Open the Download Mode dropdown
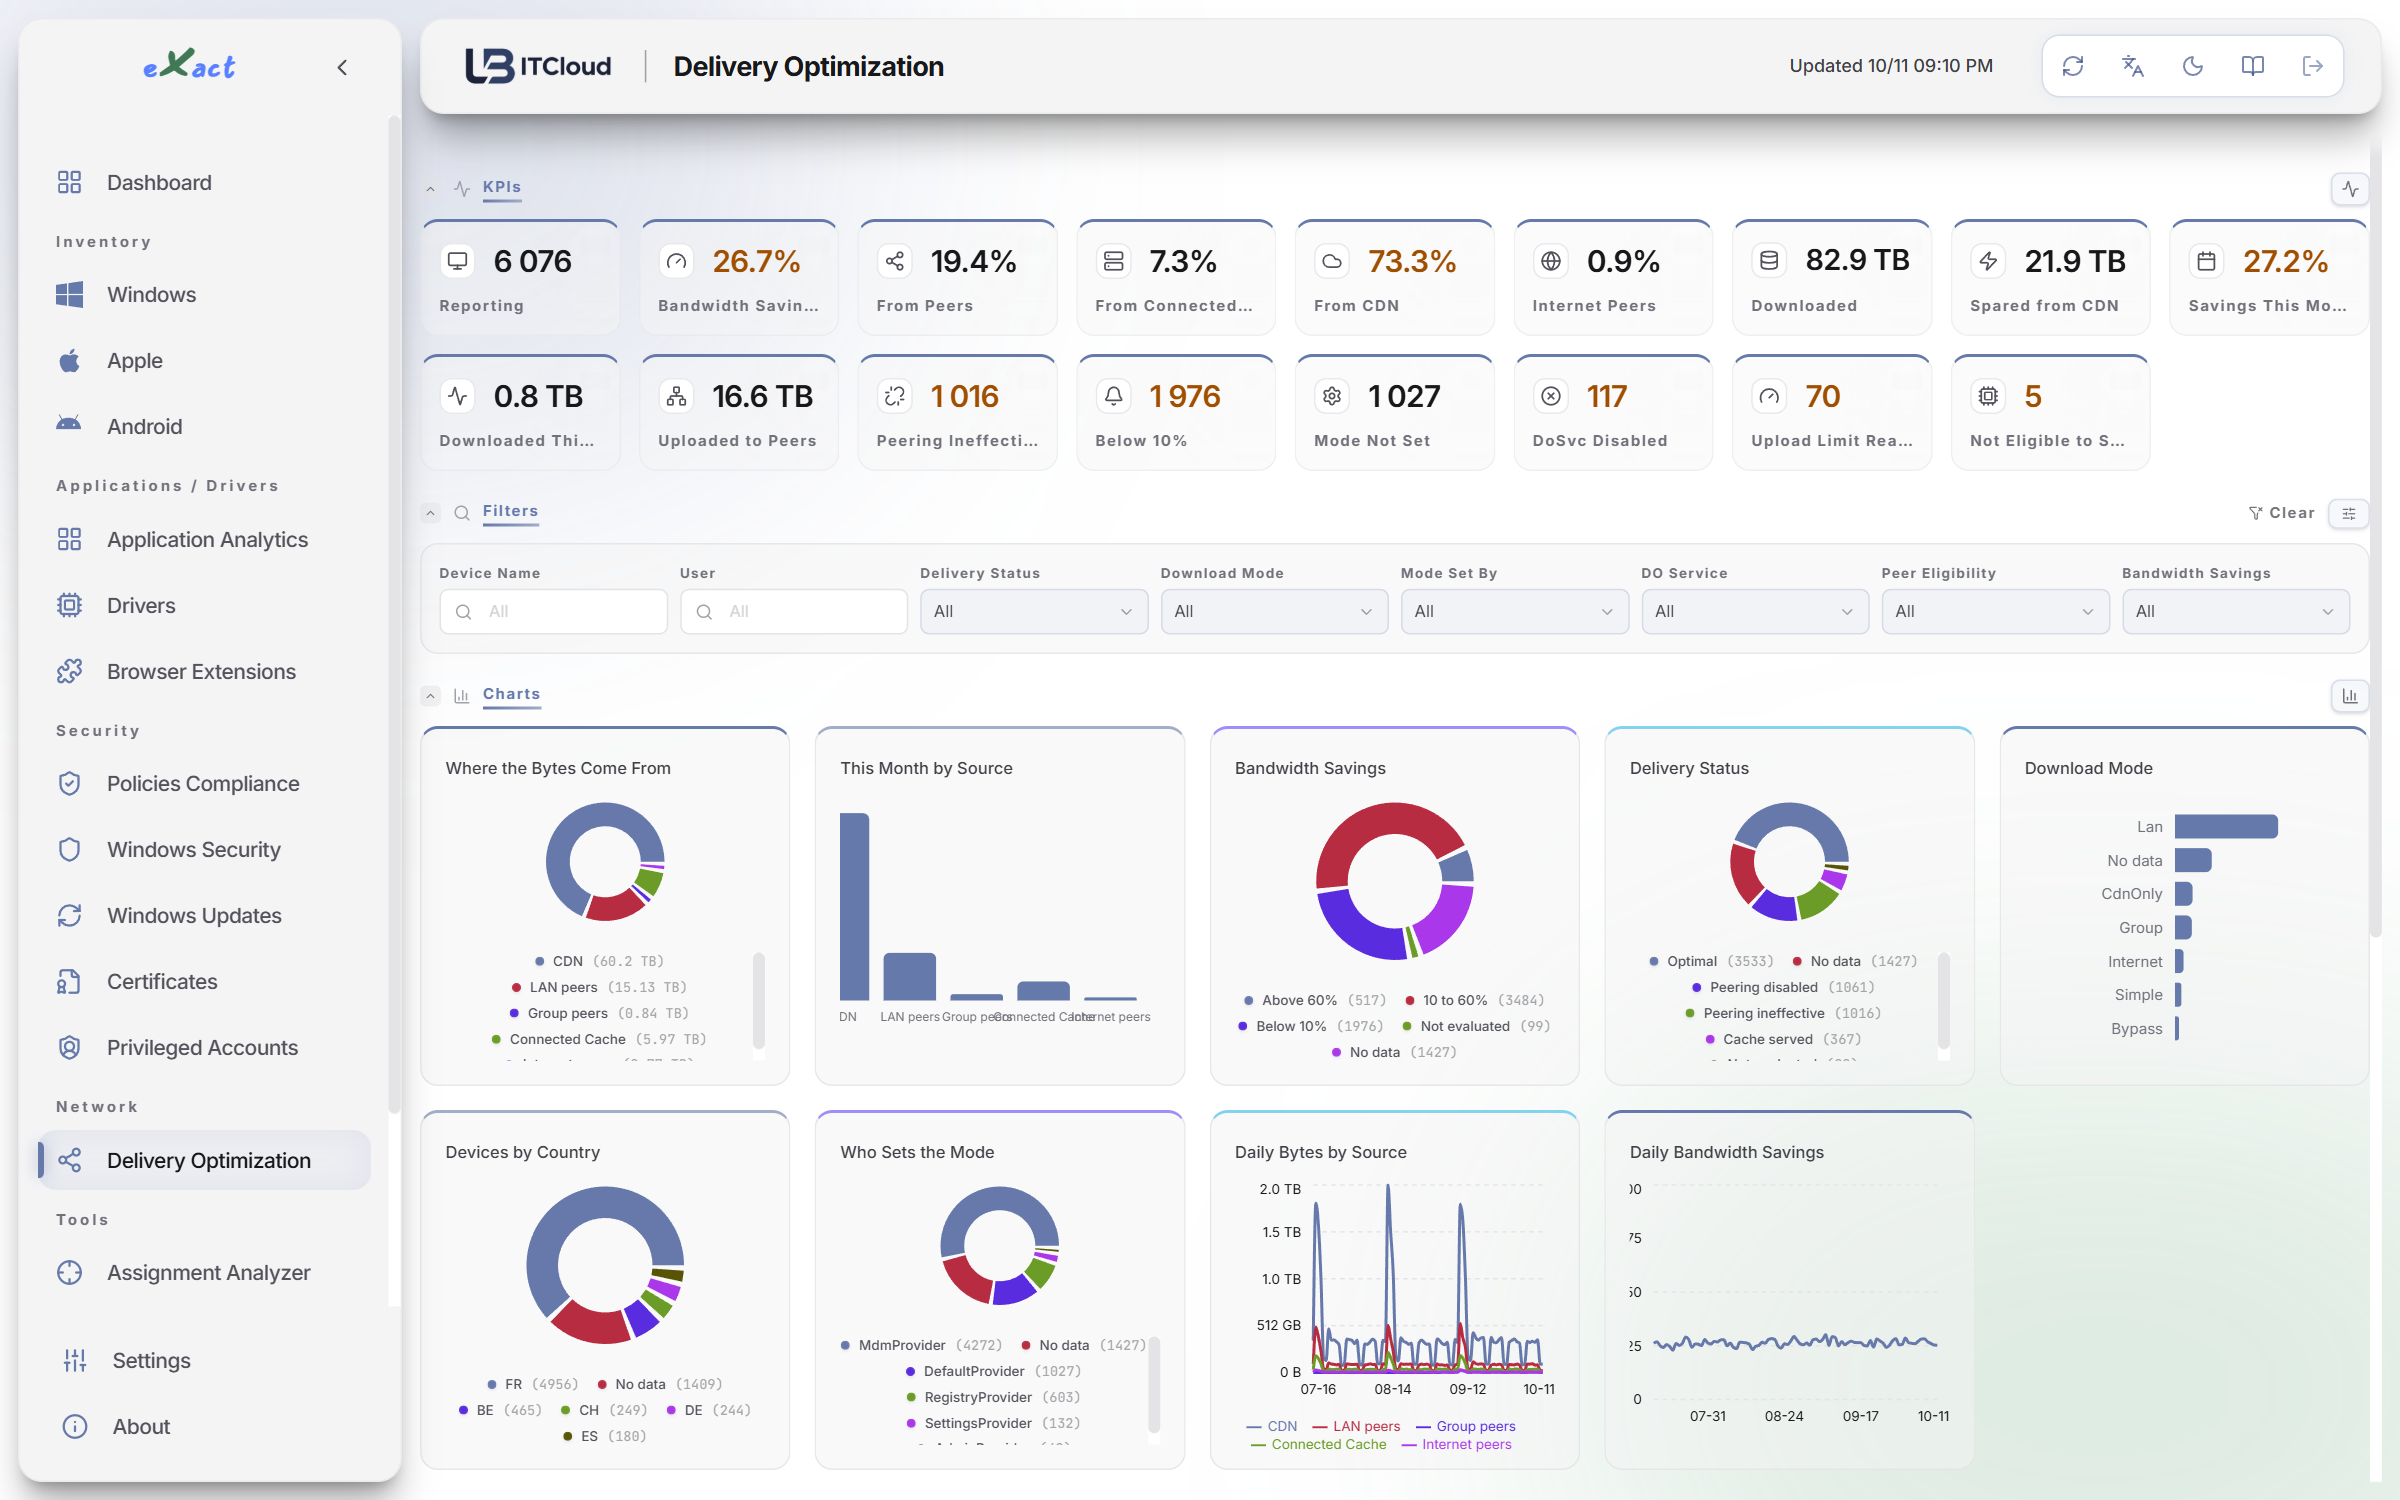Viewport: 2400px width, 1500px height. point(1274,611)
